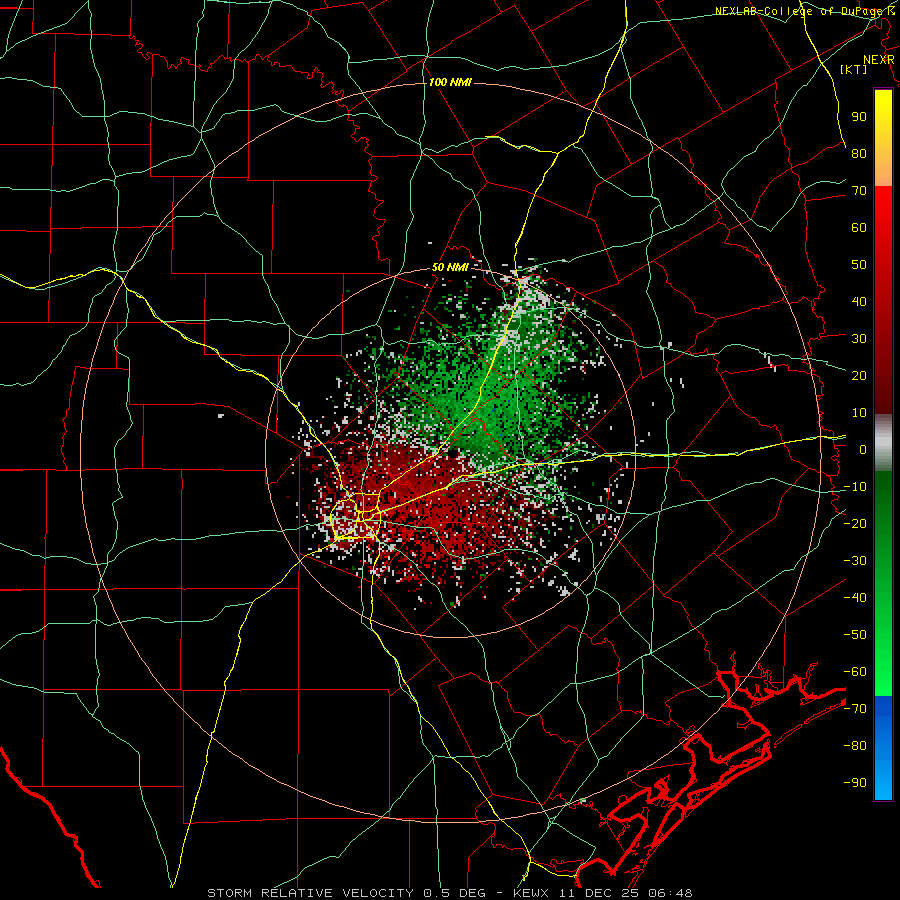The width and height of the screenshot is (900, 900).
Task: Click the 10 value on velocity scale
Action: 859,413
